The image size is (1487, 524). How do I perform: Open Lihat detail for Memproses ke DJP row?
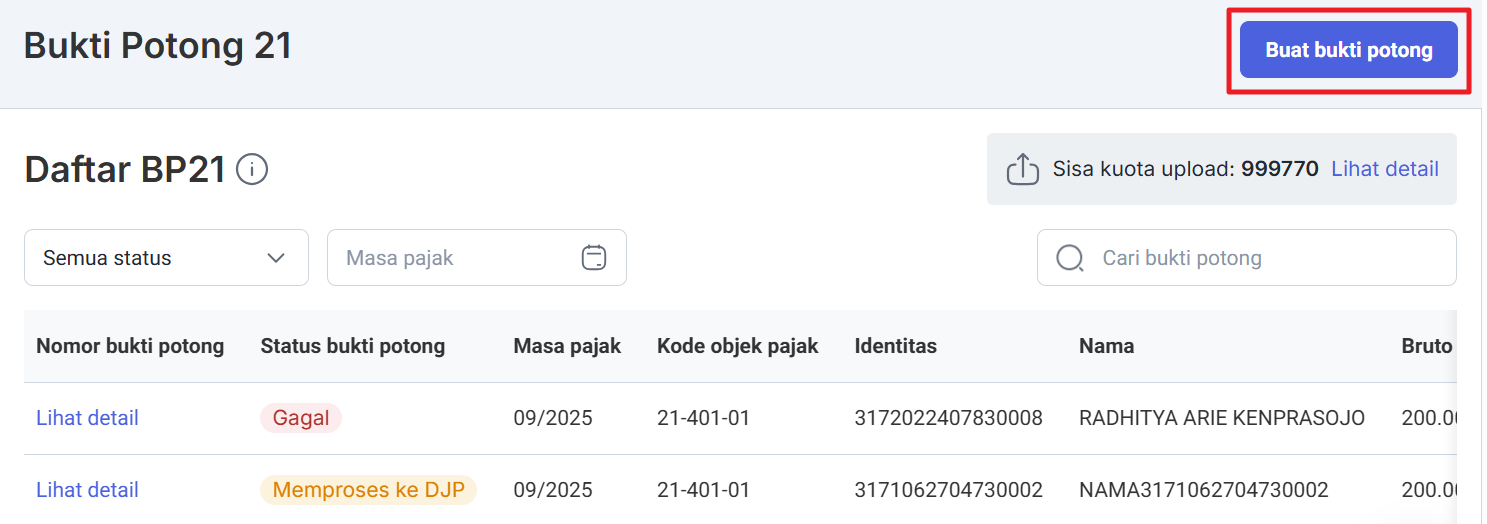pos(87,490)
